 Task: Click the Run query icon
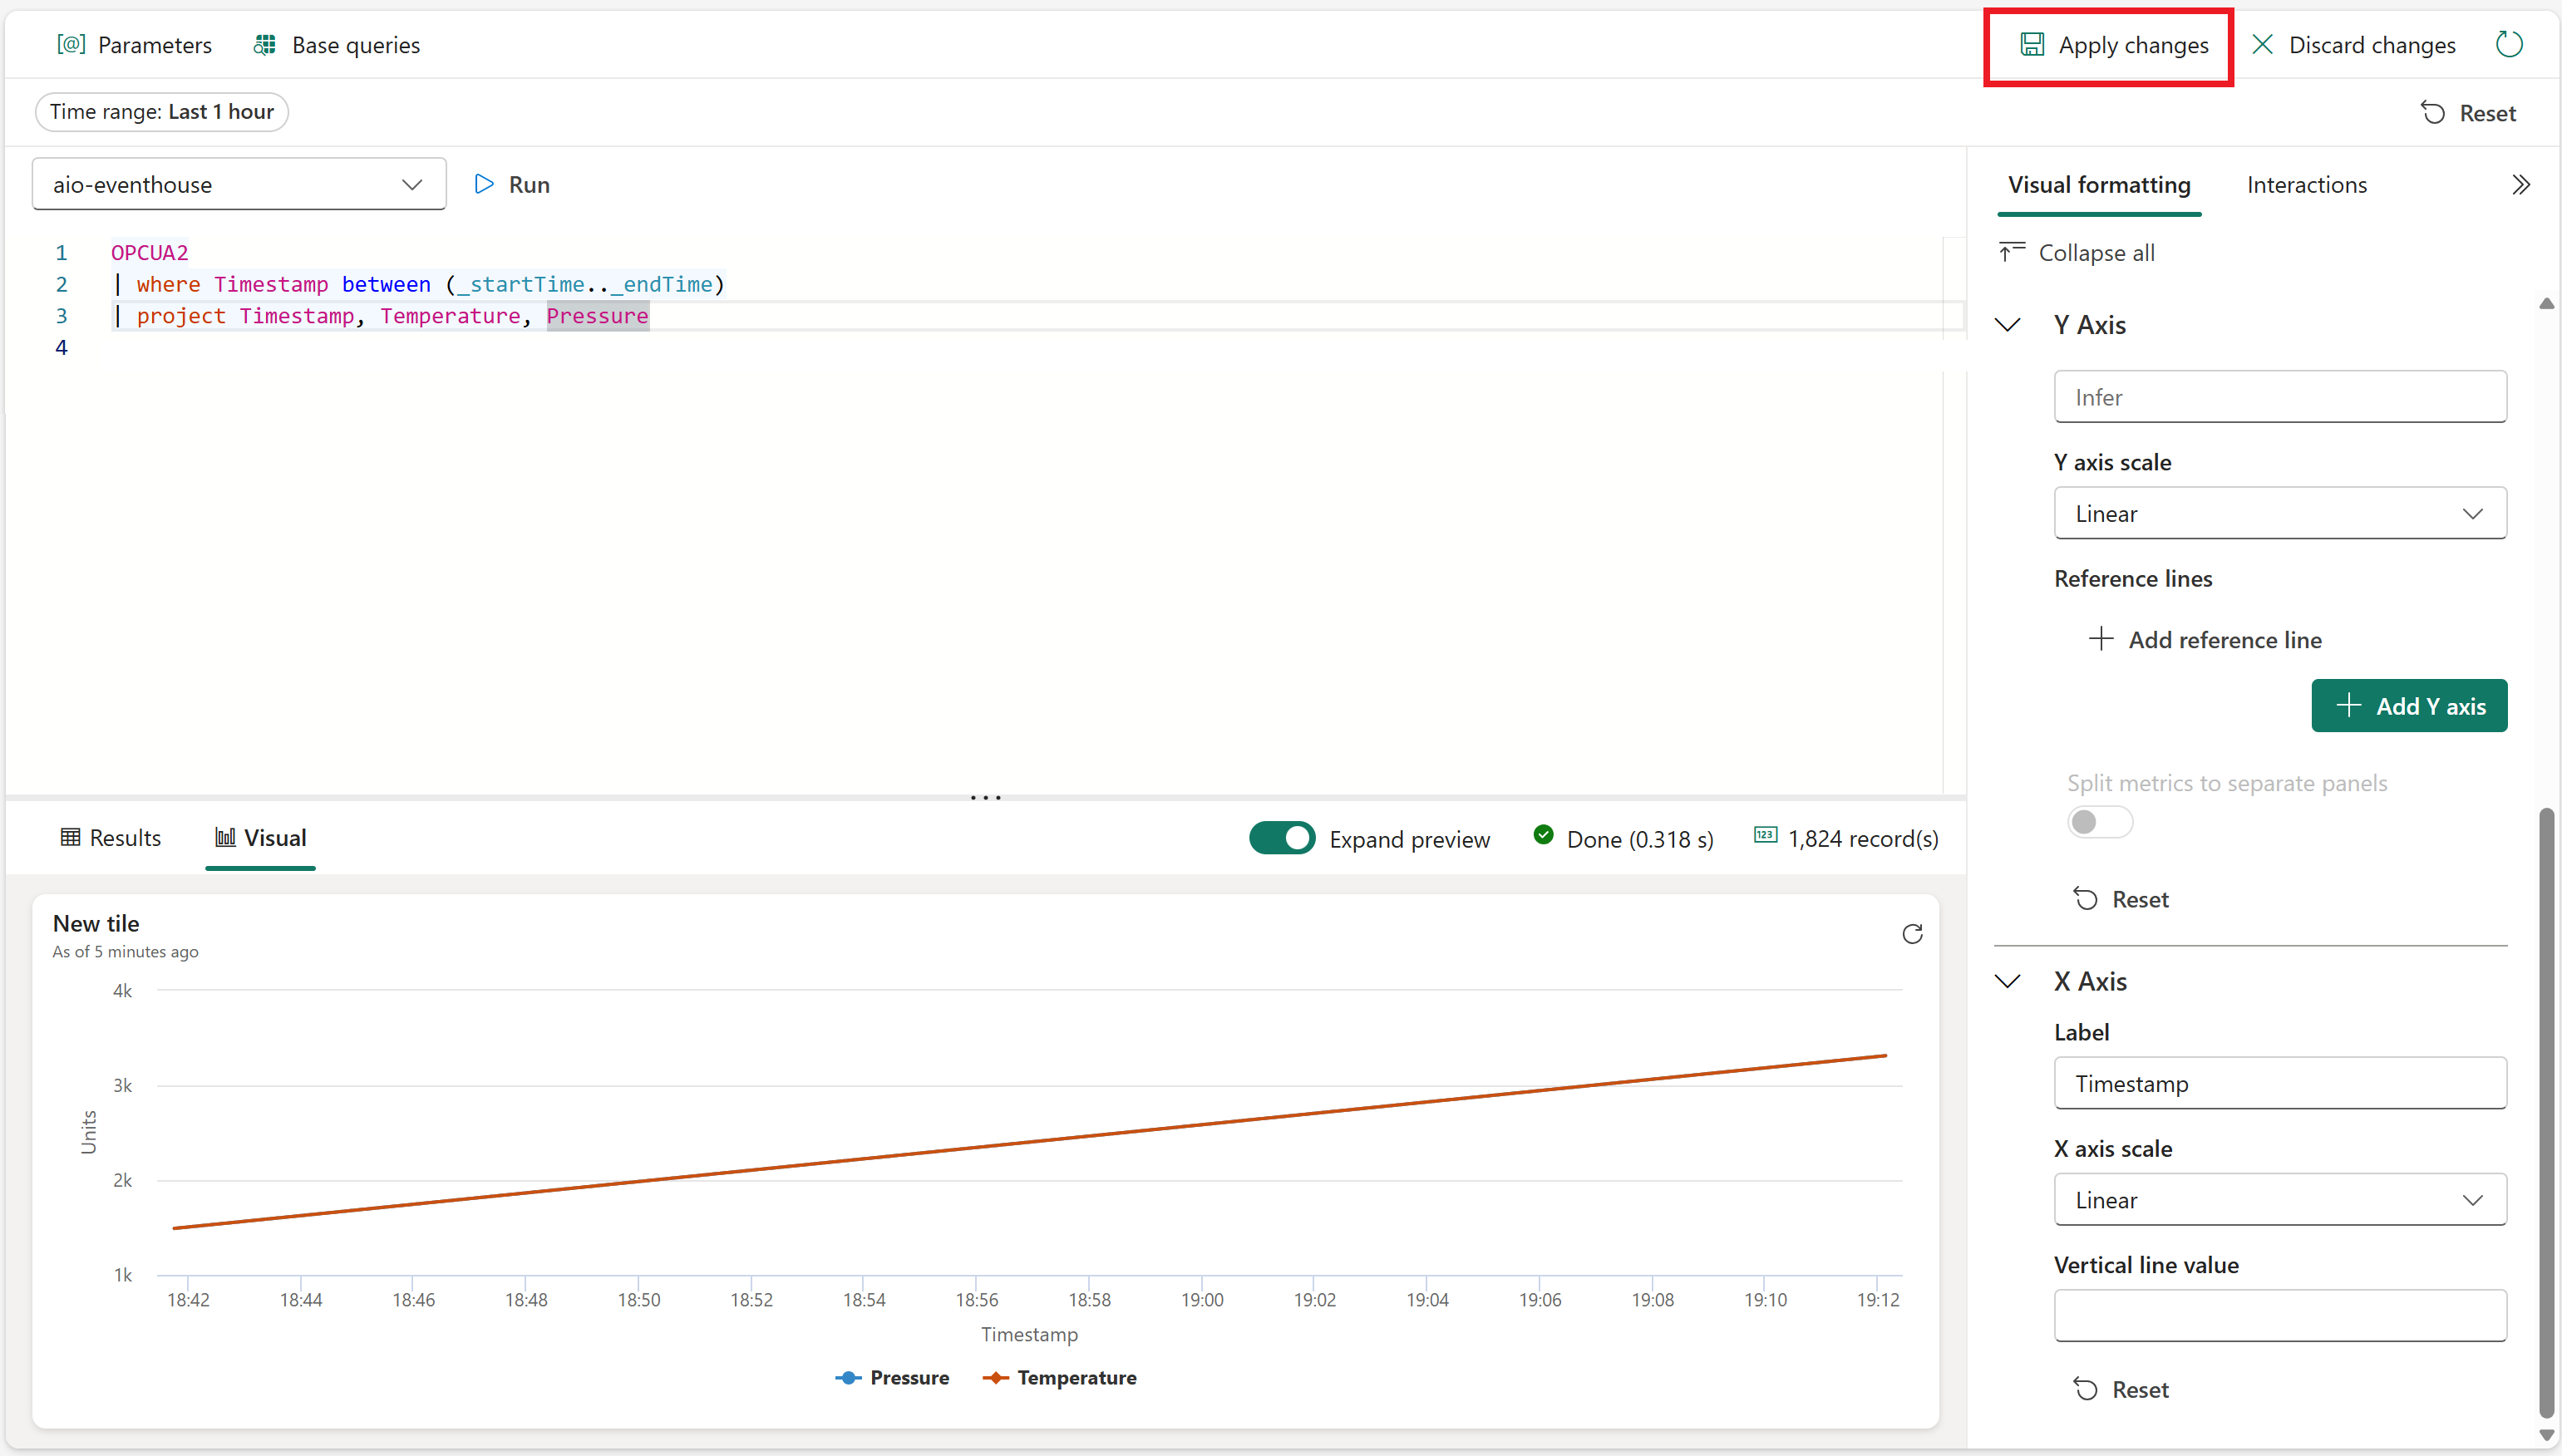tap(484, 183)
